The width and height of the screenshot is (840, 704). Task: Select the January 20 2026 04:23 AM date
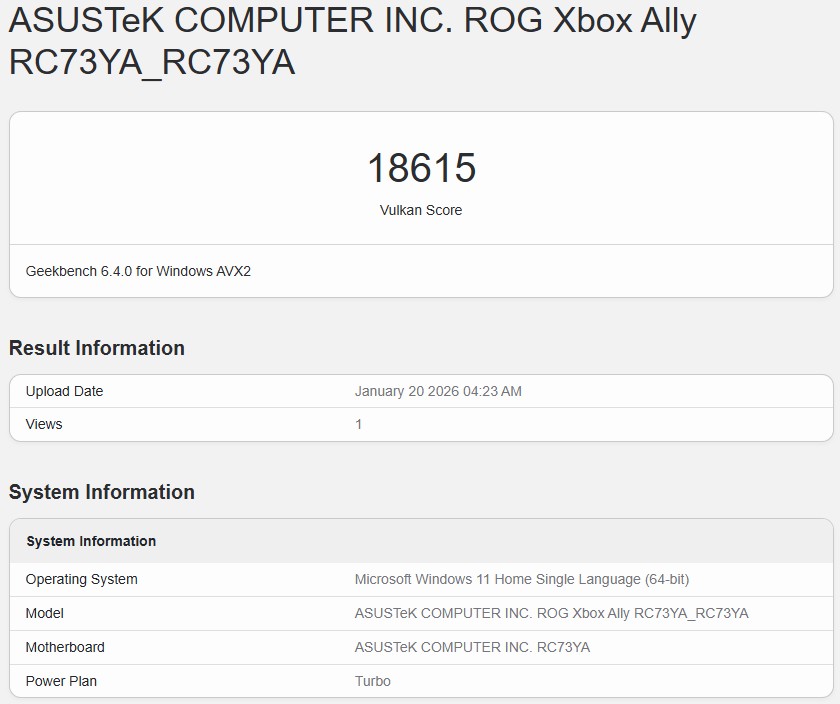(x=438, y=391)
